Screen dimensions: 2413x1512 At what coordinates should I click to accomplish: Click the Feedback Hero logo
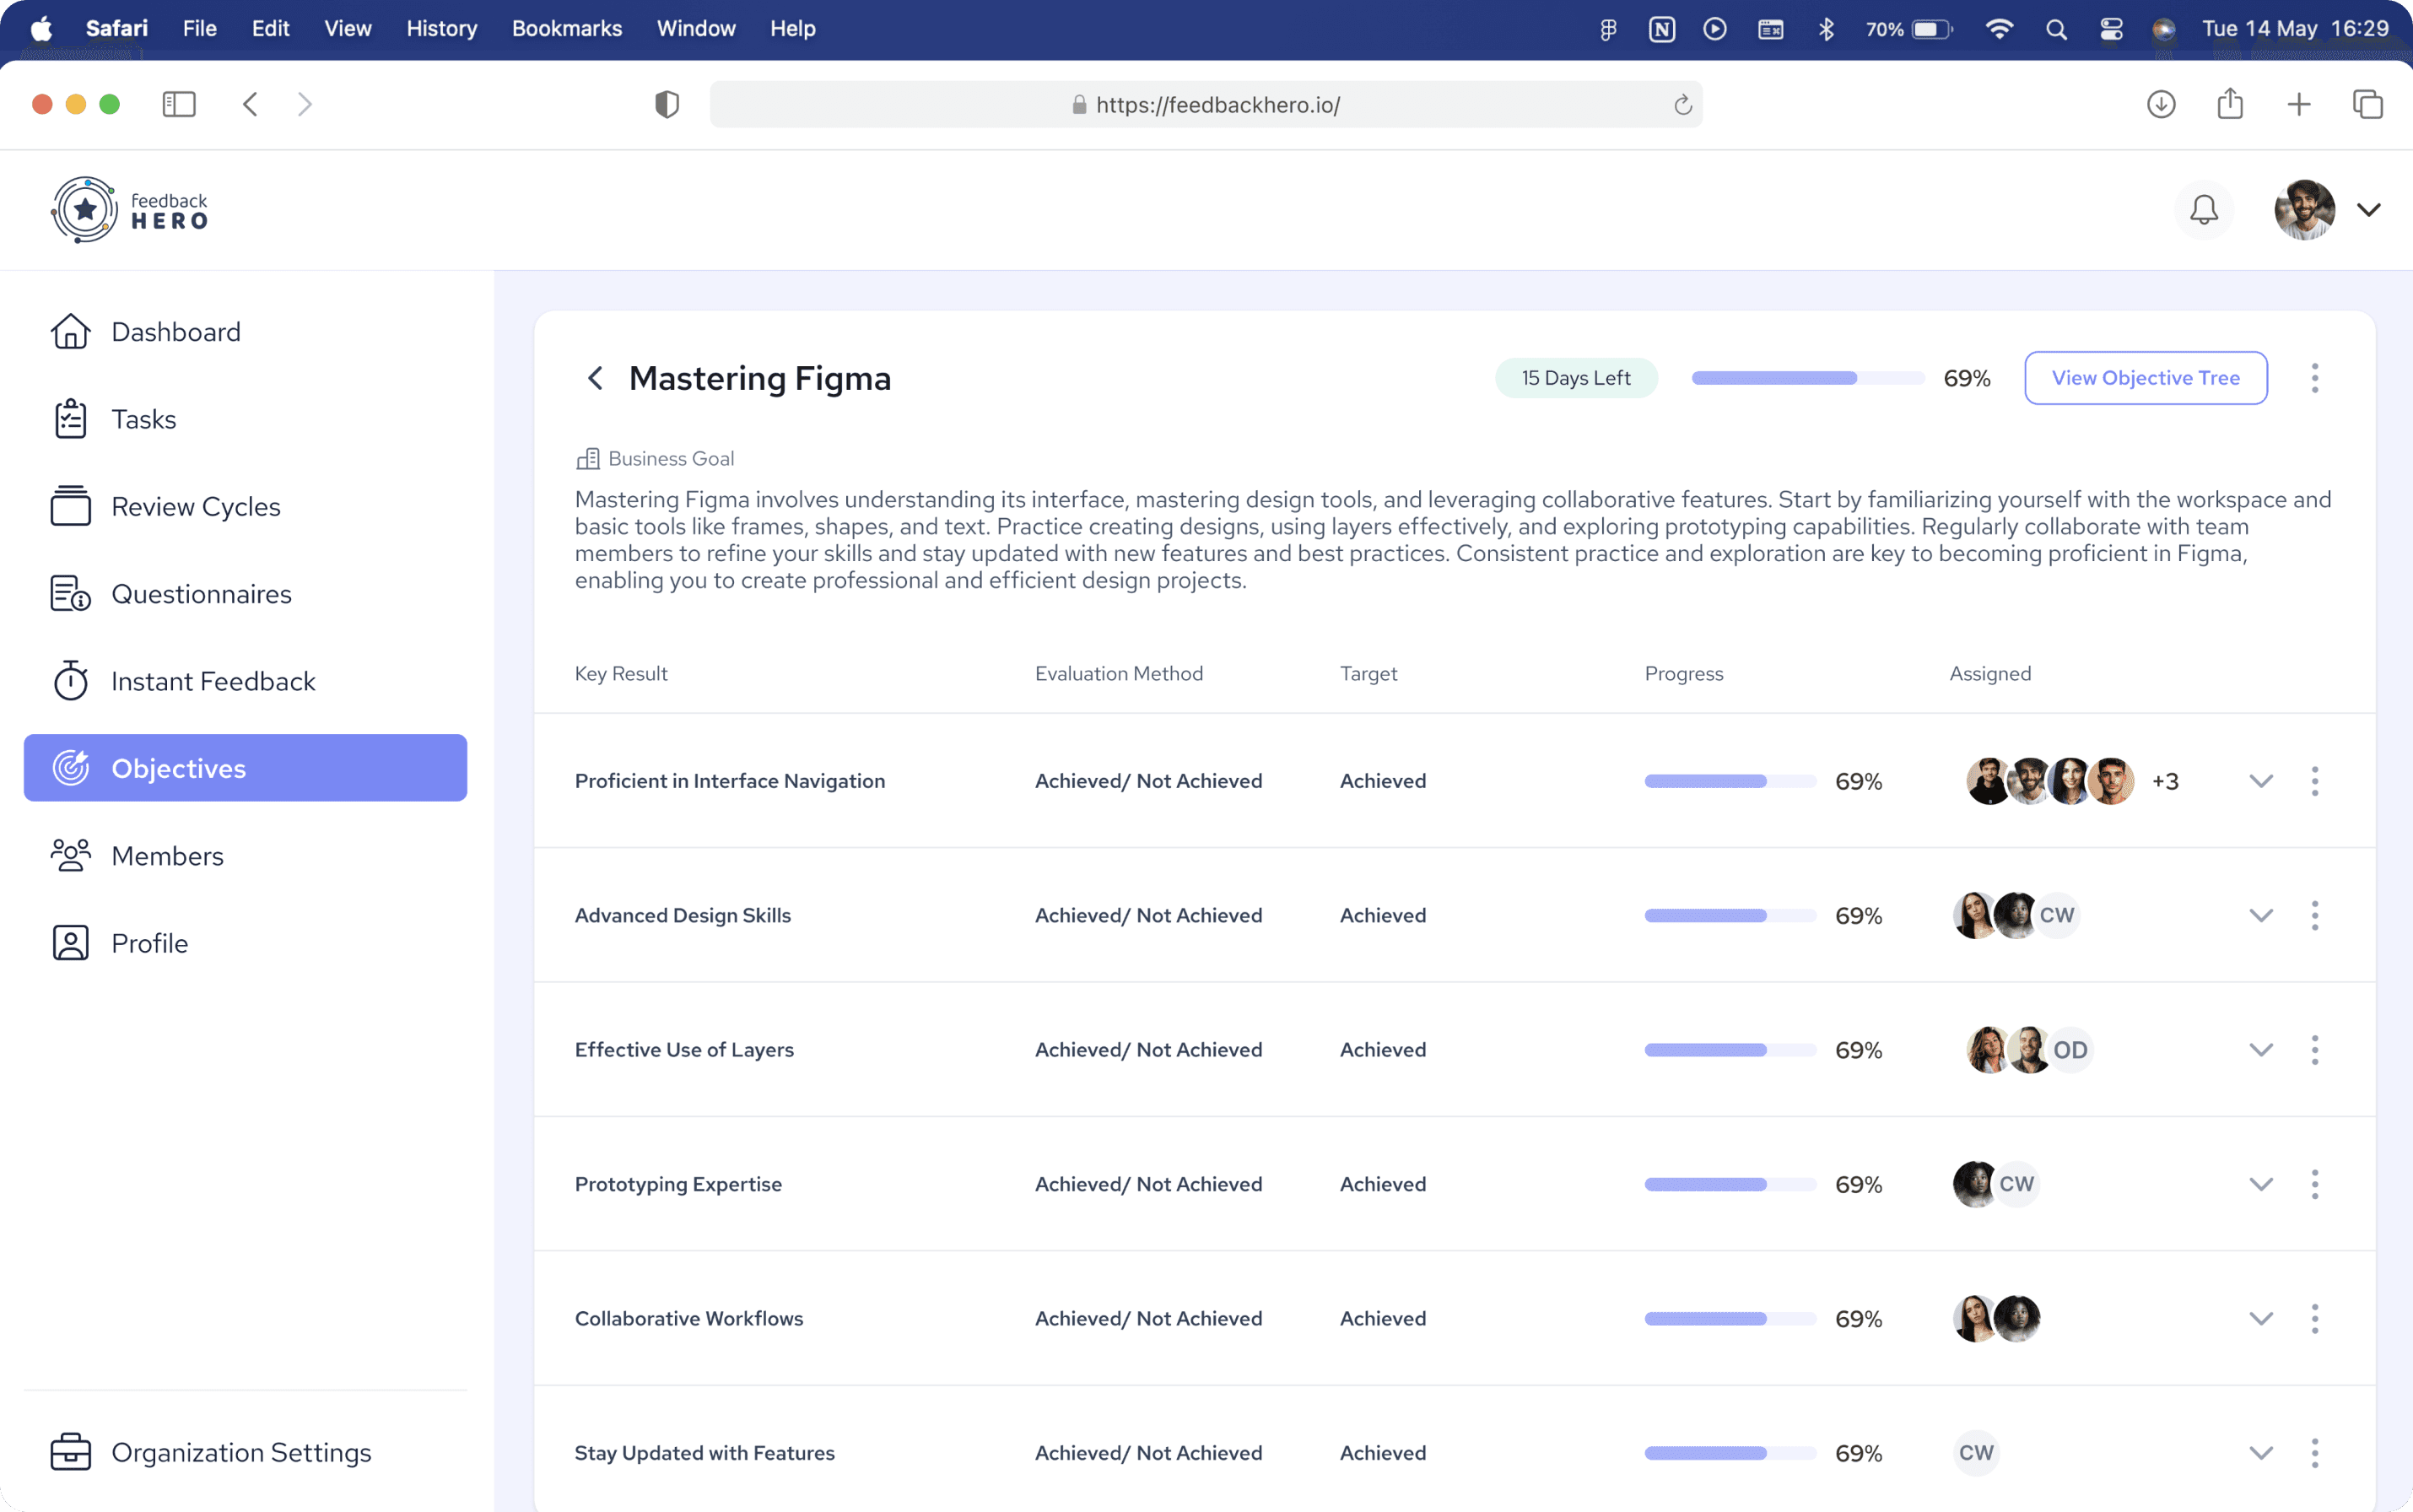click(130, 210)
